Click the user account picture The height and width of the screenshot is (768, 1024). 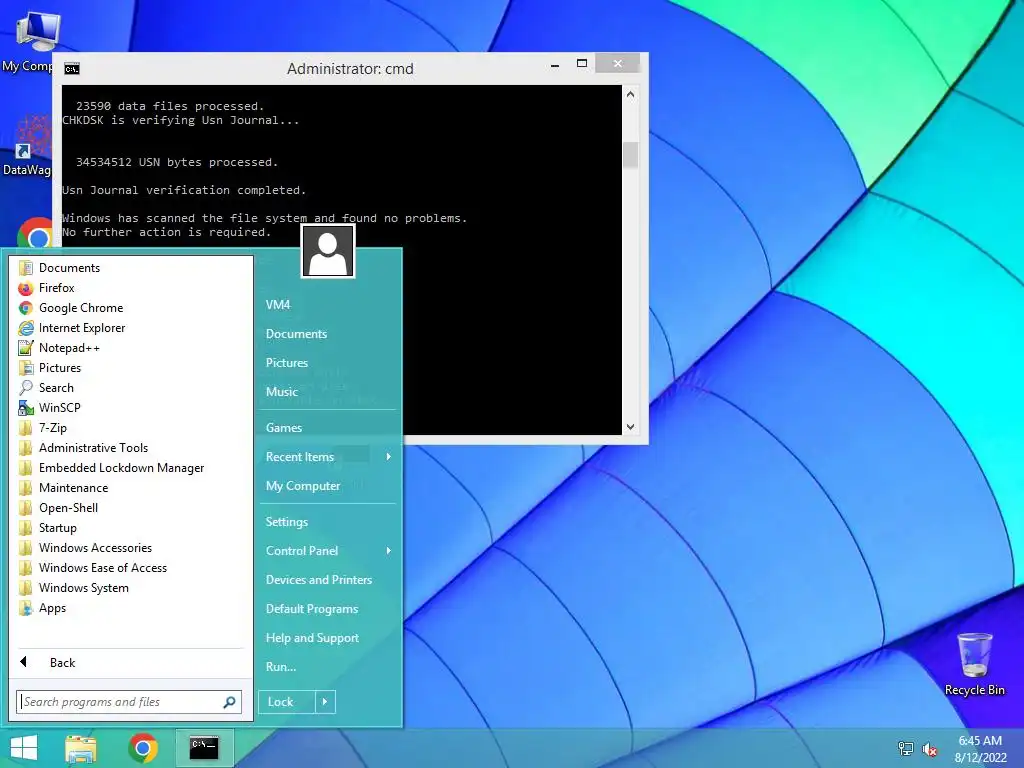[328, 251]
